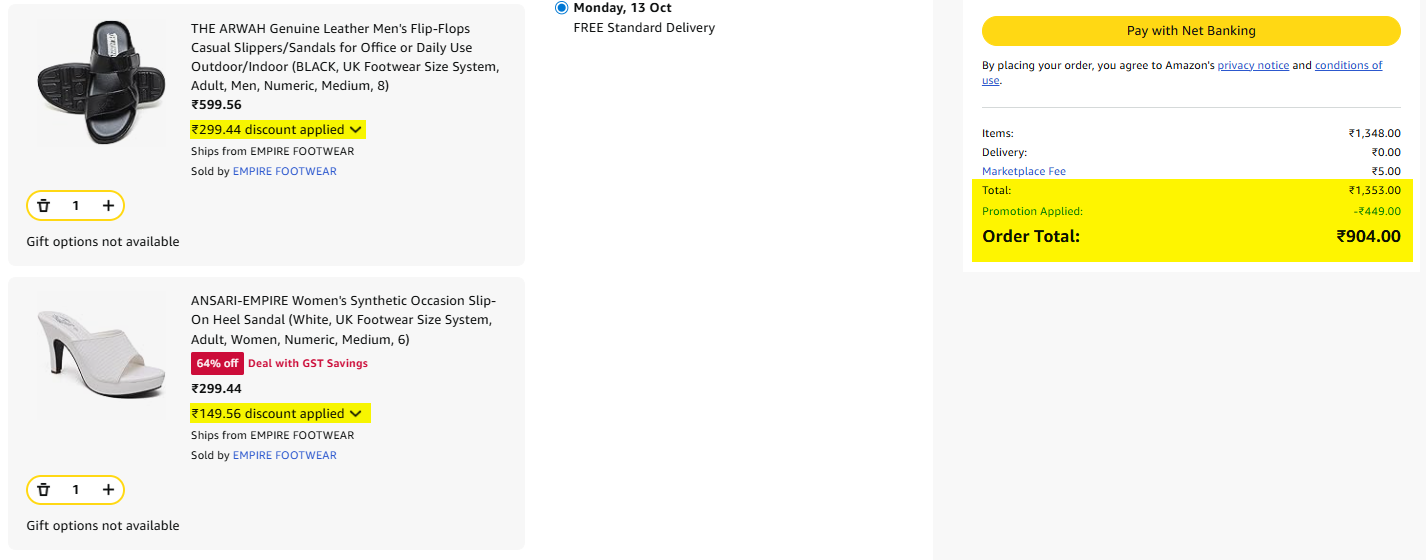Increase quantity of ARWAH leather flip-flops
The height and width of the screenshot is (560, 1426).
point(108,206)
